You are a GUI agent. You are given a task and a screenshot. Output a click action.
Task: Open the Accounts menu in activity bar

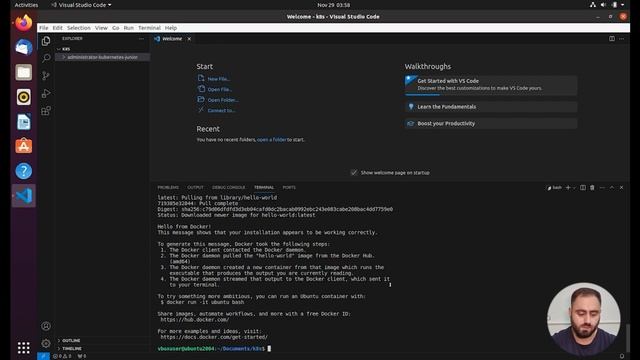[x=46, y=326]
